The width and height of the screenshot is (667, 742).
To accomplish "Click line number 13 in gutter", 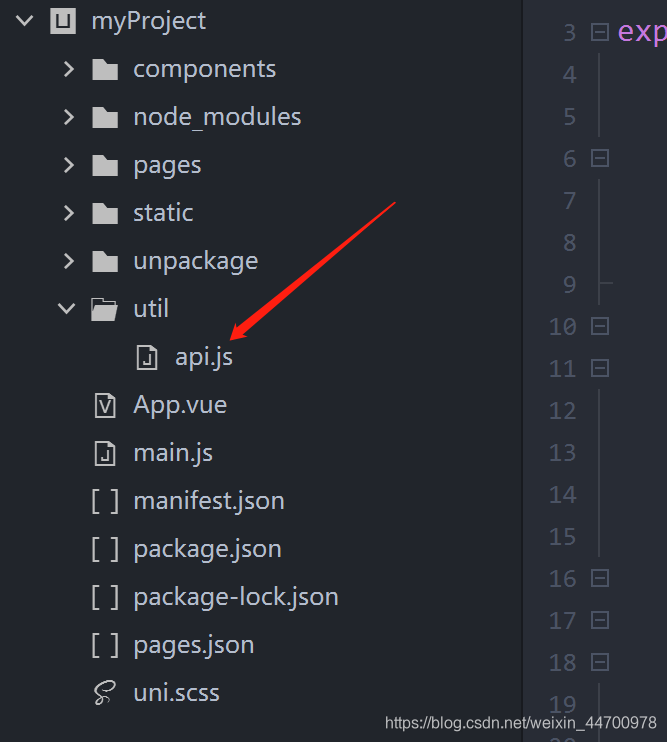I will coord(562,453).
